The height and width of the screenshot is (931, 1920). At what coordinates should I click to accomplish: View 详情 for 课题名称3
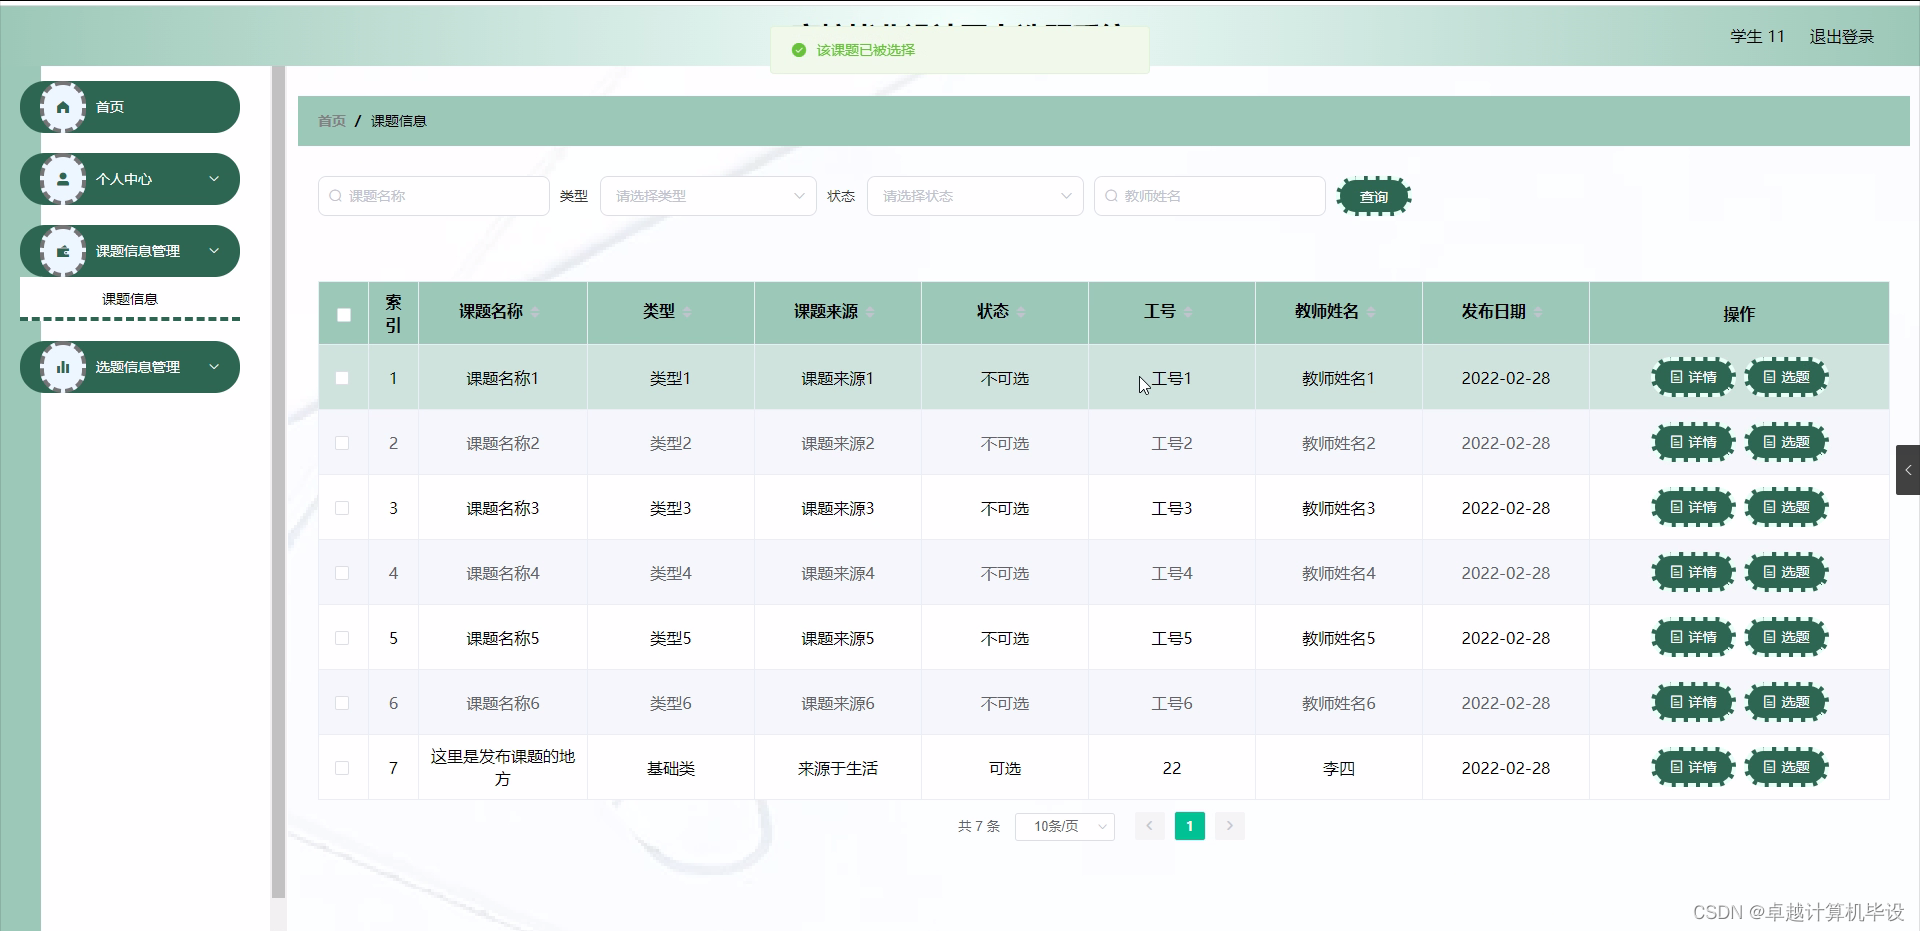pyautogui.click(x=1693, y=507)
